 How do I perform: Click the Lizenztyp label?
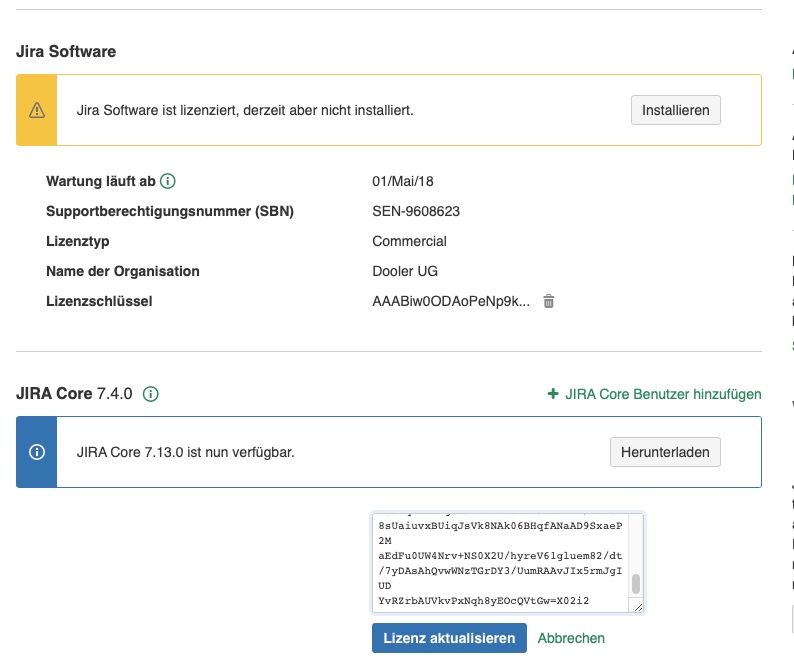coord(77,241)
